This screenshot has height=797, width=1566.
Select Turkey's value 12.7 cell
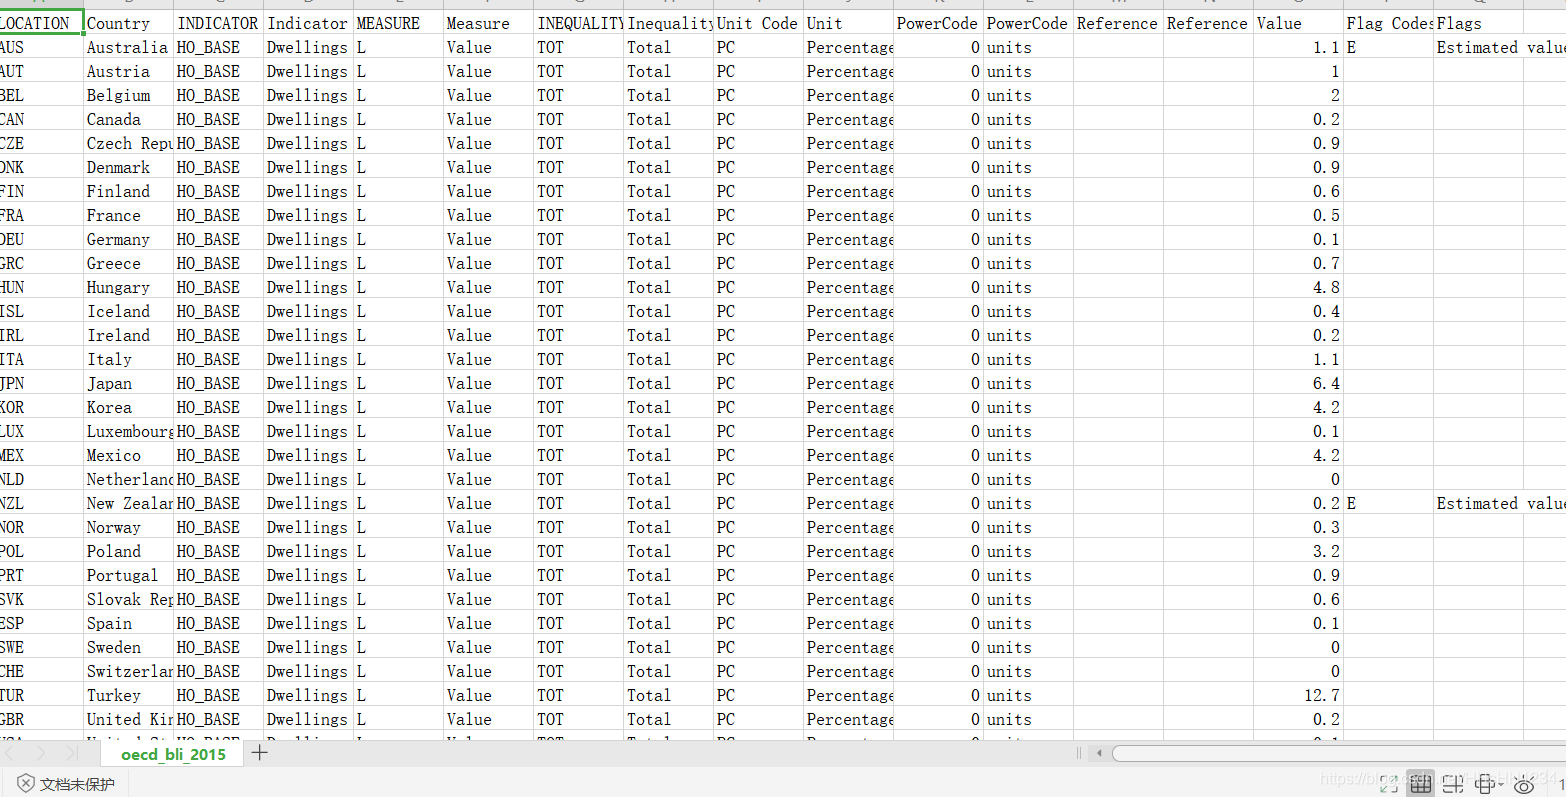(1298, 695)
